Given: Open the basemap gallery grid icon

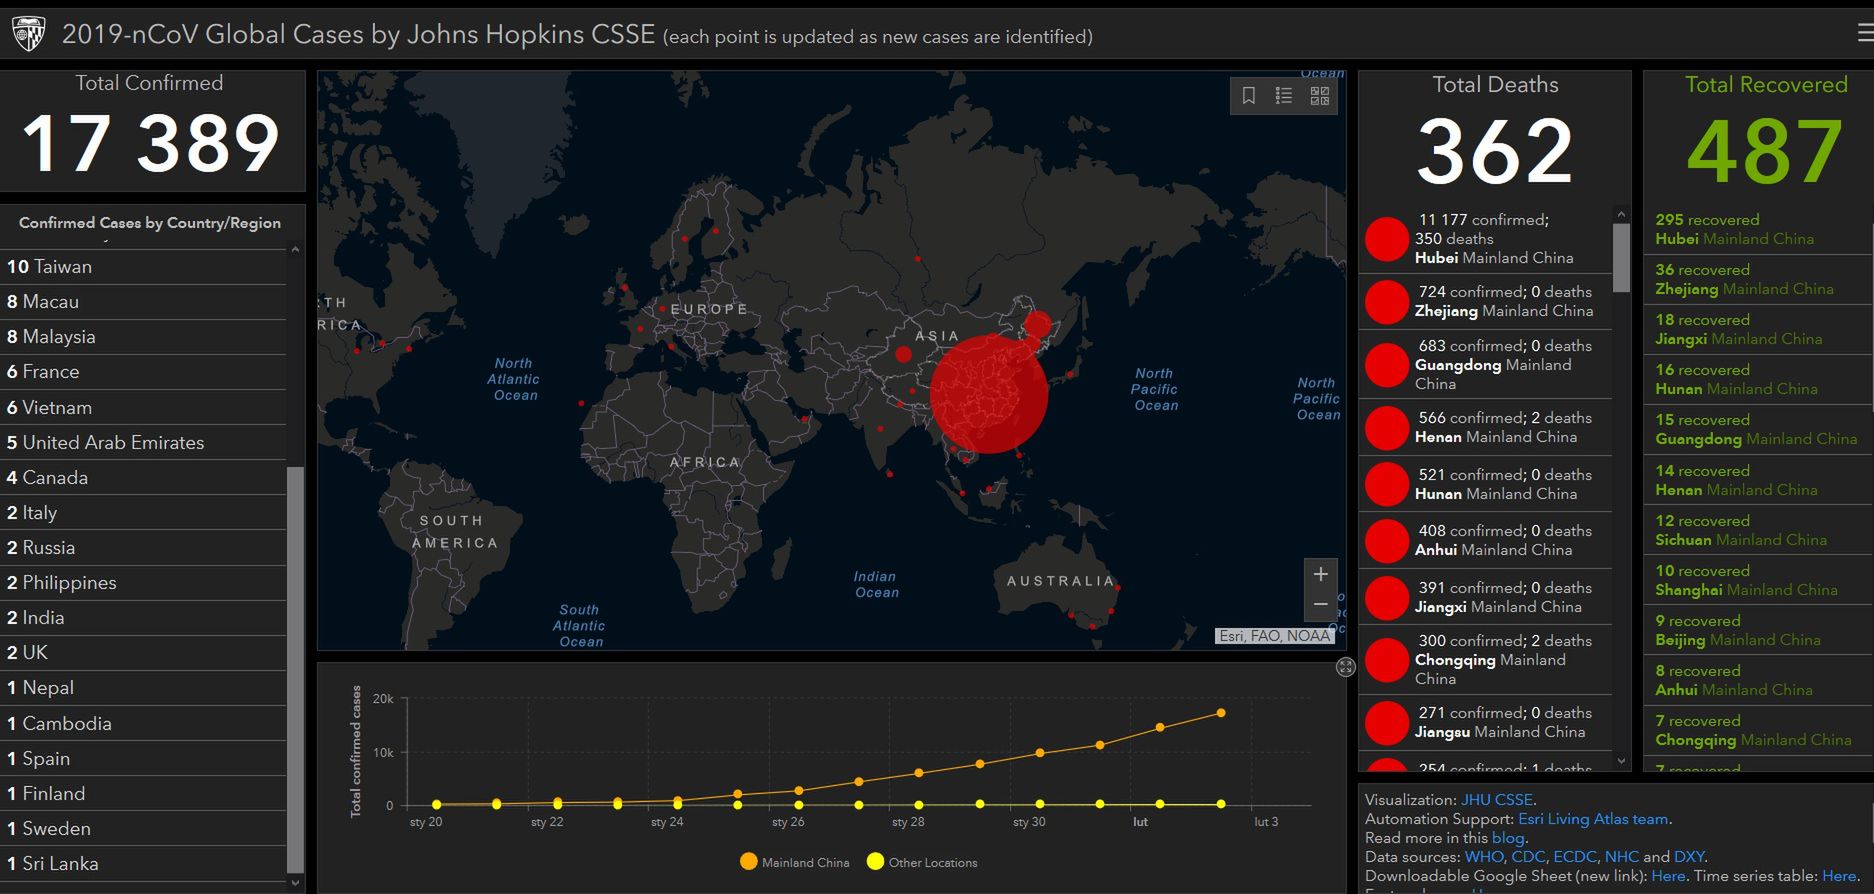Looking at the screenshot, I should tap(1320, 96).
